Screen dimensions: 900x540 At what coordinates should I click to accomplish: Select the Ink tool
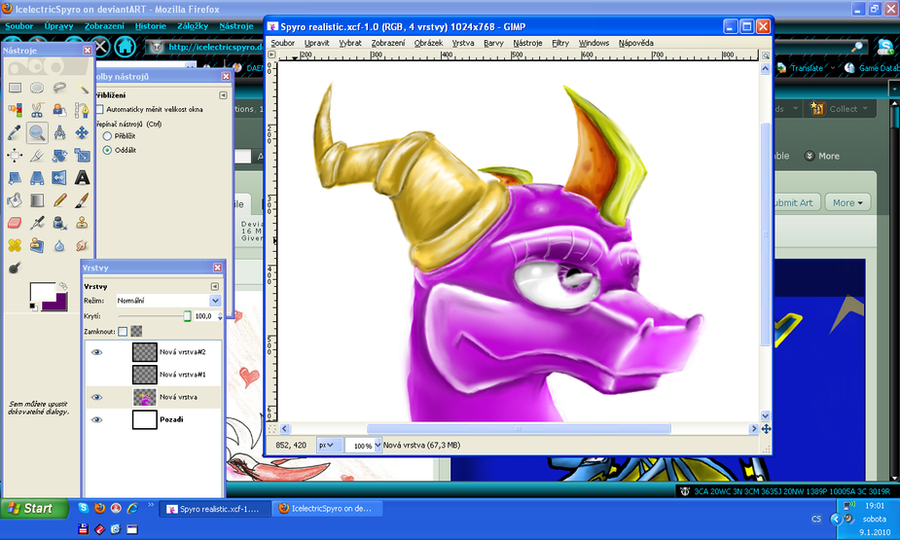(60, 223)
